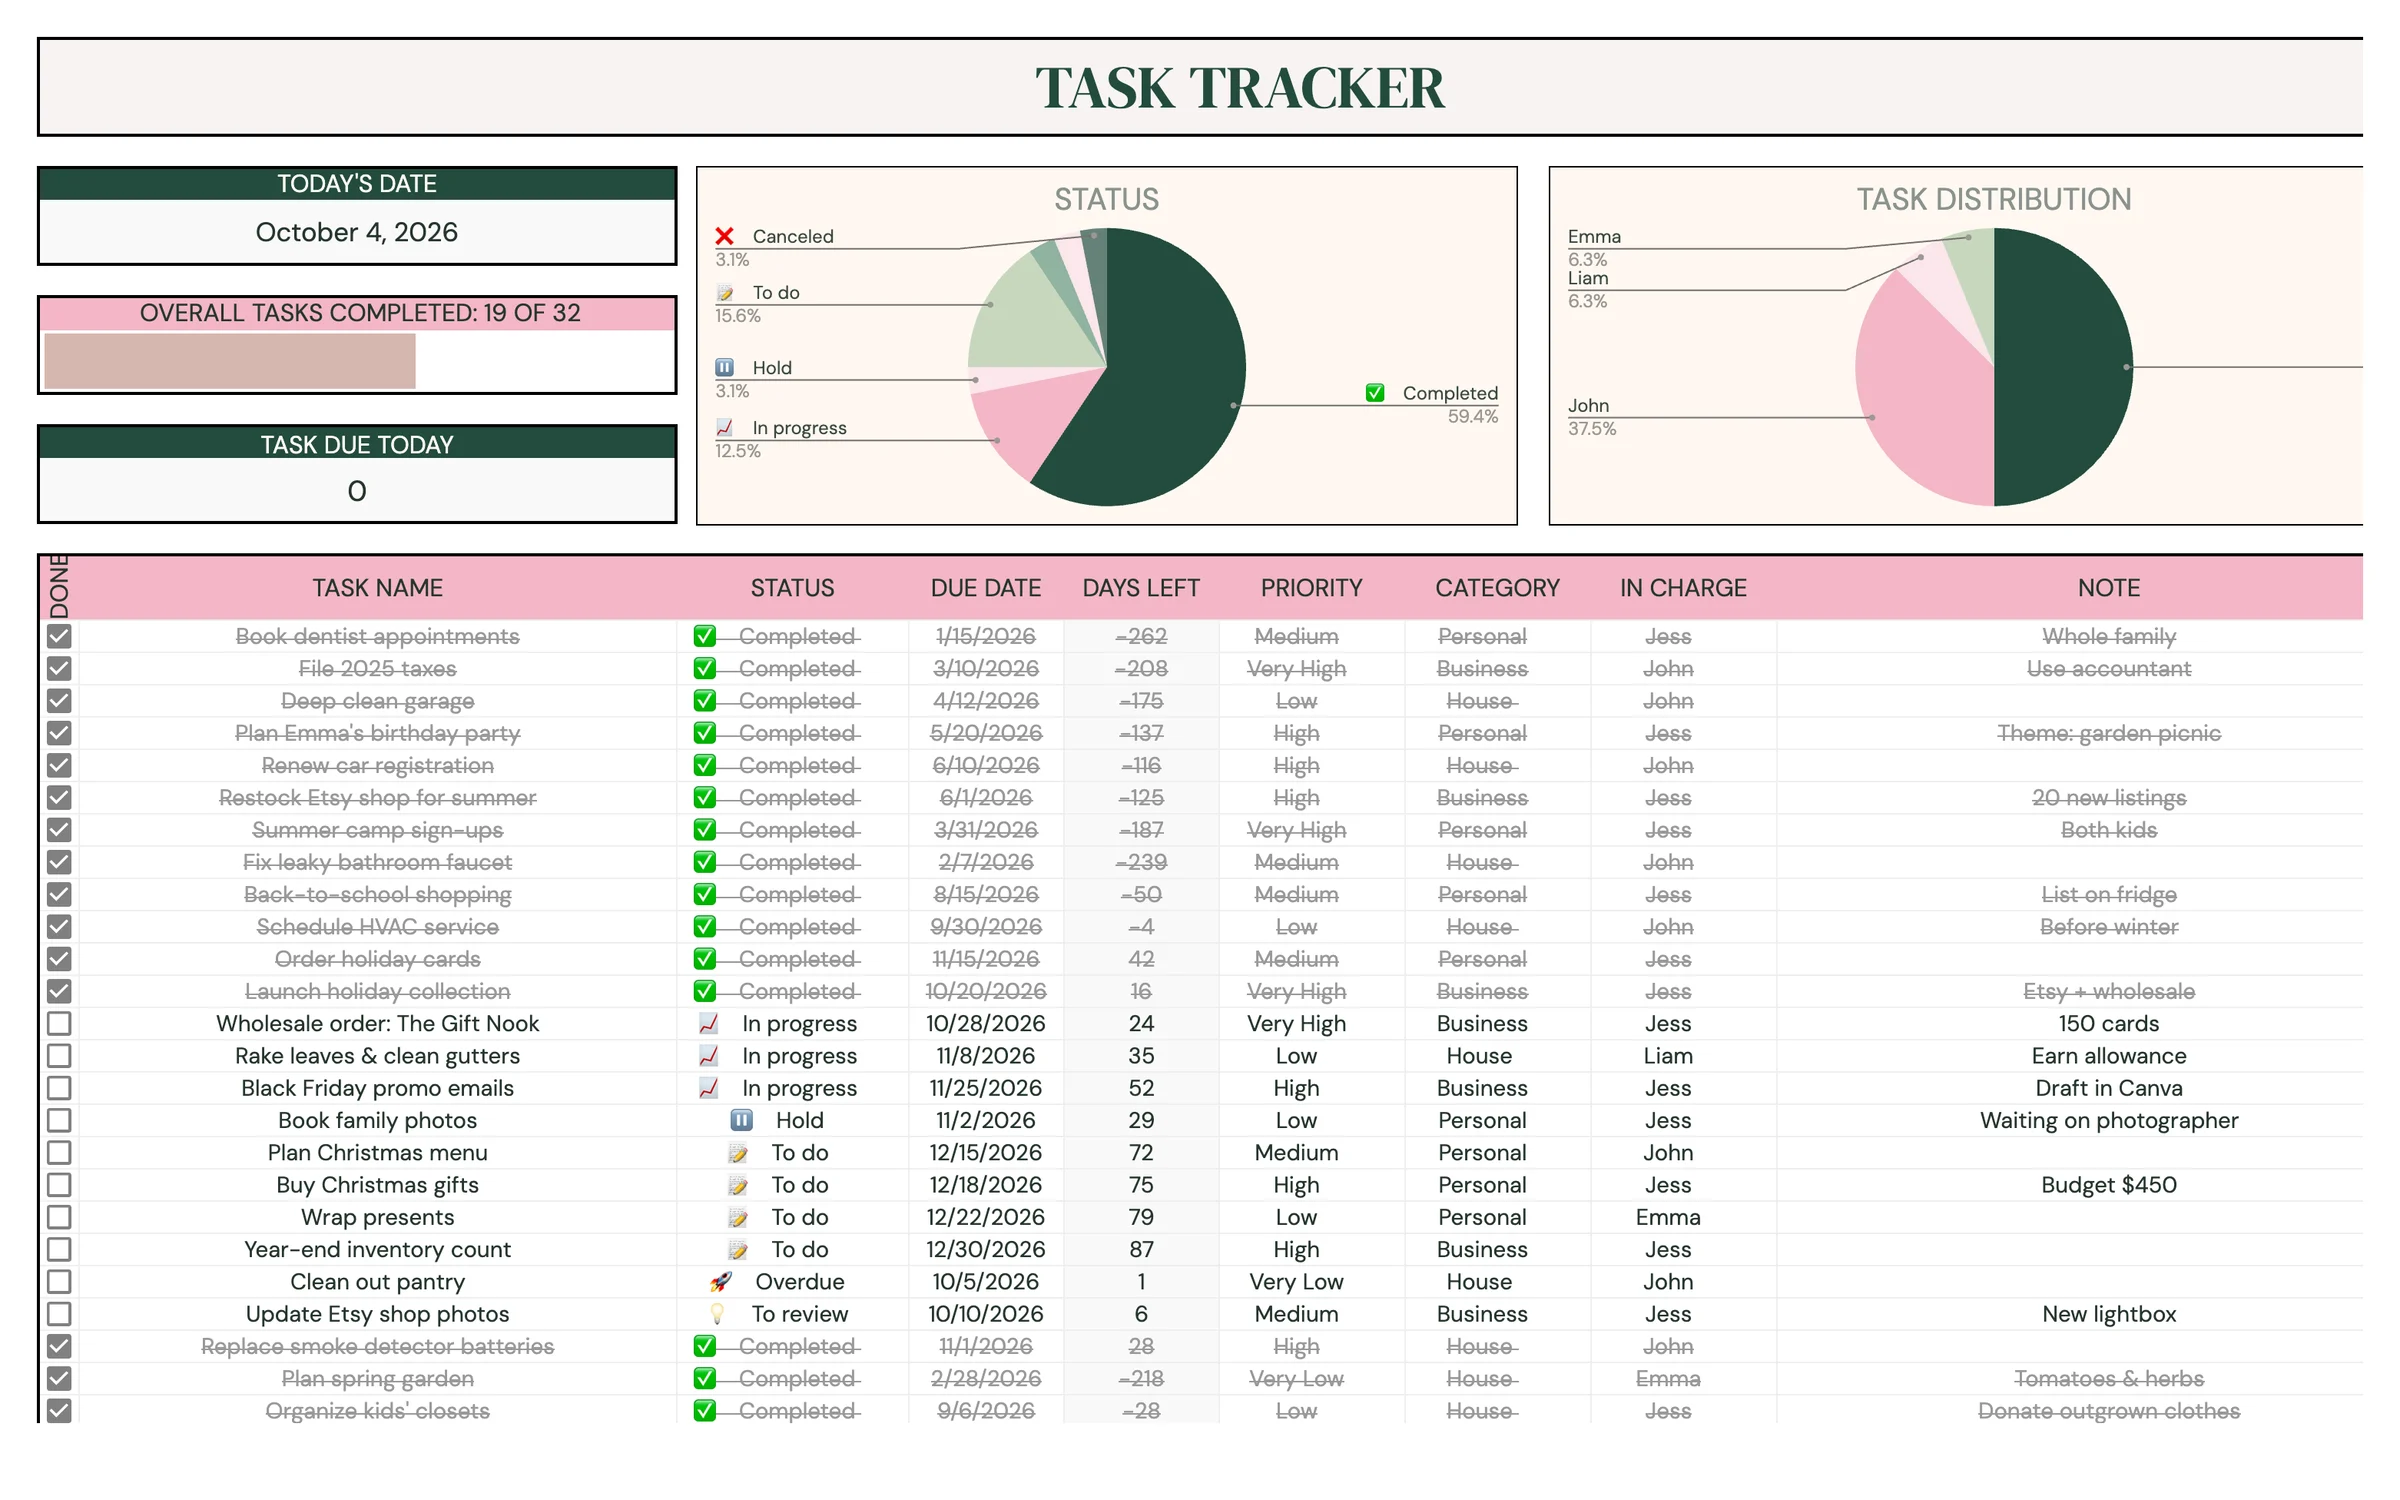The height and width of the screenshot is (1500, 2400).
Task: Click the TASK TRACKER title
Action: tap(1239, 88)
